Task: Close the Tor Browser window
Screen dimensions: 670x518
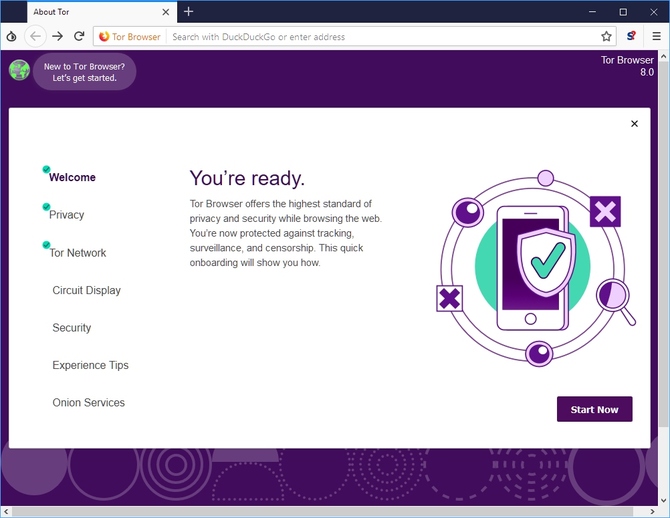Action: (654, 12)
